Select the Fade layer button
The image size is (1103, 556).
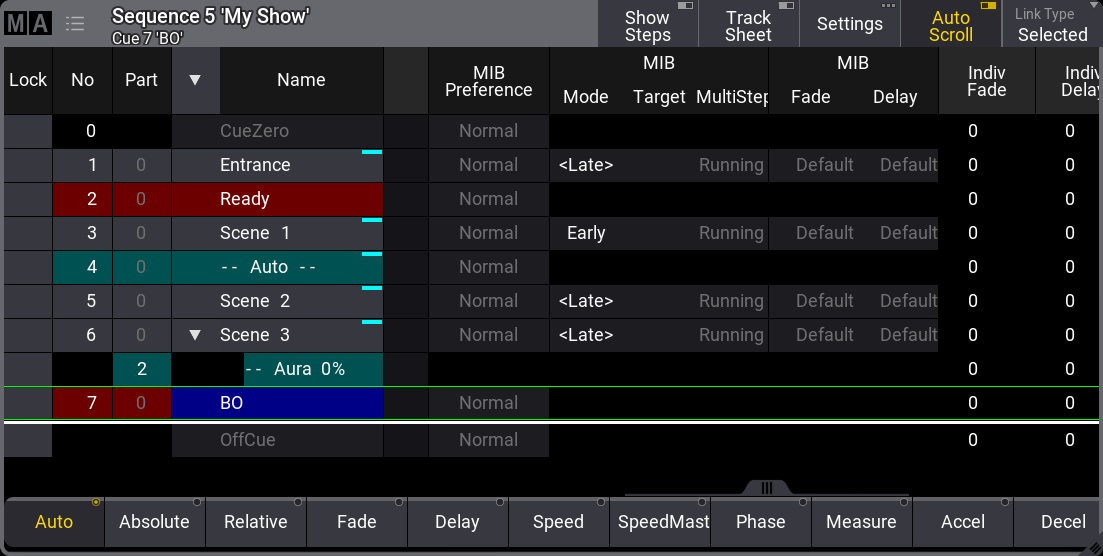pos(356,521)
